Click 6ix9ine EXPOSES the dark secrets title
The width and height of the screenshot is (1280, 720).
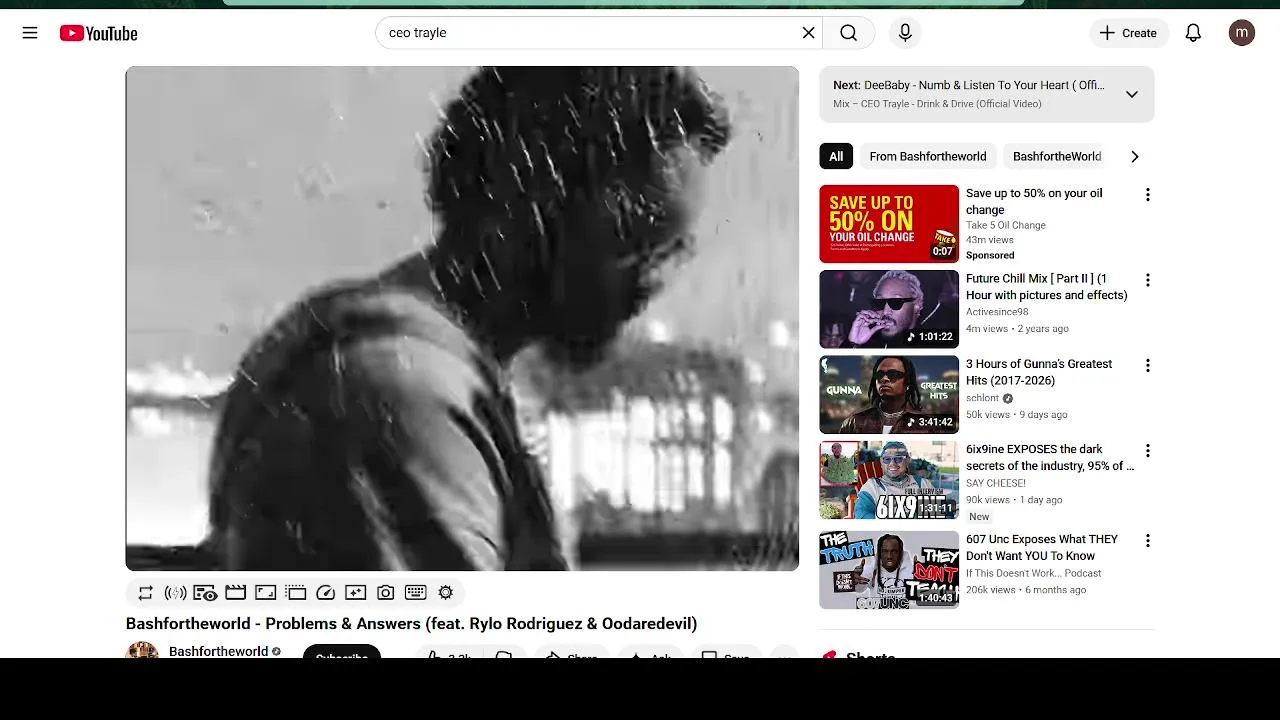click(1050, 458)
